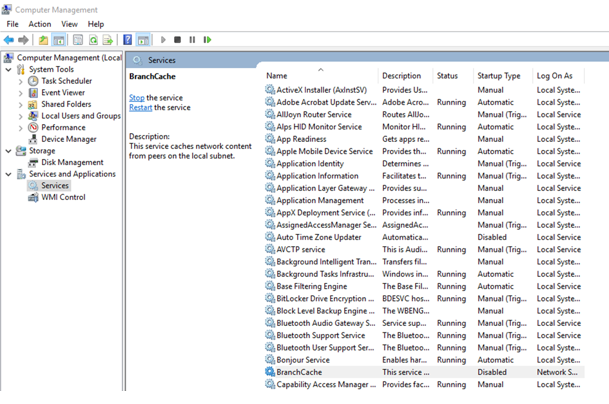Click the gear icon beside BitLocker Drive Encryption
Screen dimensions: 609x404
tap(270, 298)
